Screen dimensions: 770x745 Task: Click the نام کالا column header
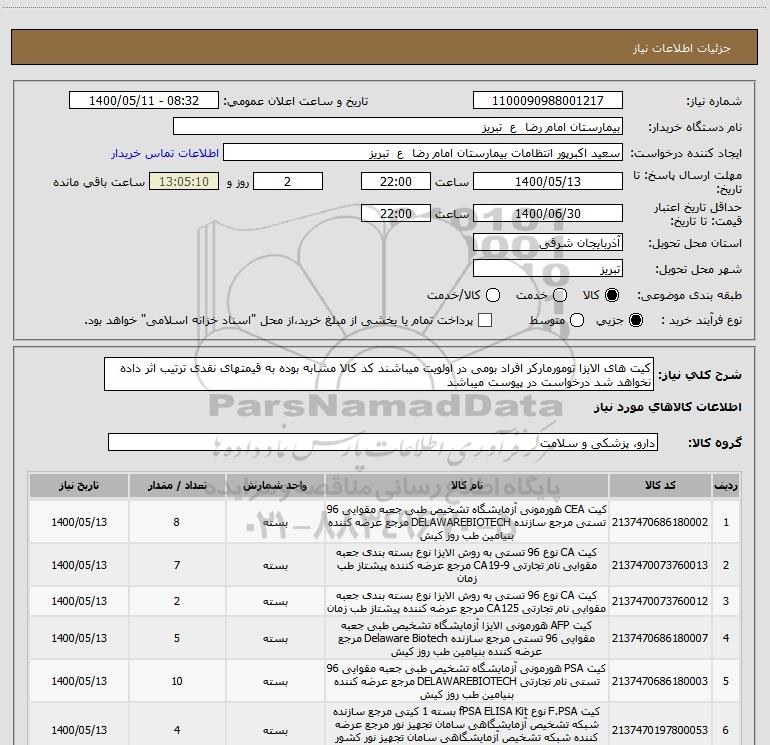(467, 486)
